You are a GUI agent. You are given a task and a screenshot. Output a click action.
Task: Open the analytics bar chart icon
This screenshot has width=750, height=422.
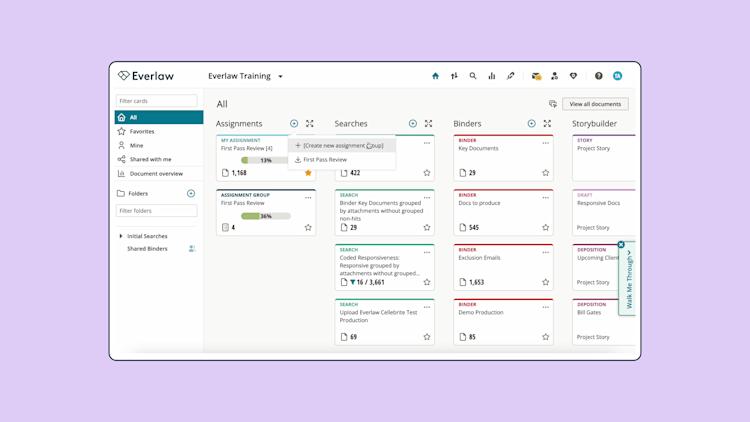click(x=492, y=76)
